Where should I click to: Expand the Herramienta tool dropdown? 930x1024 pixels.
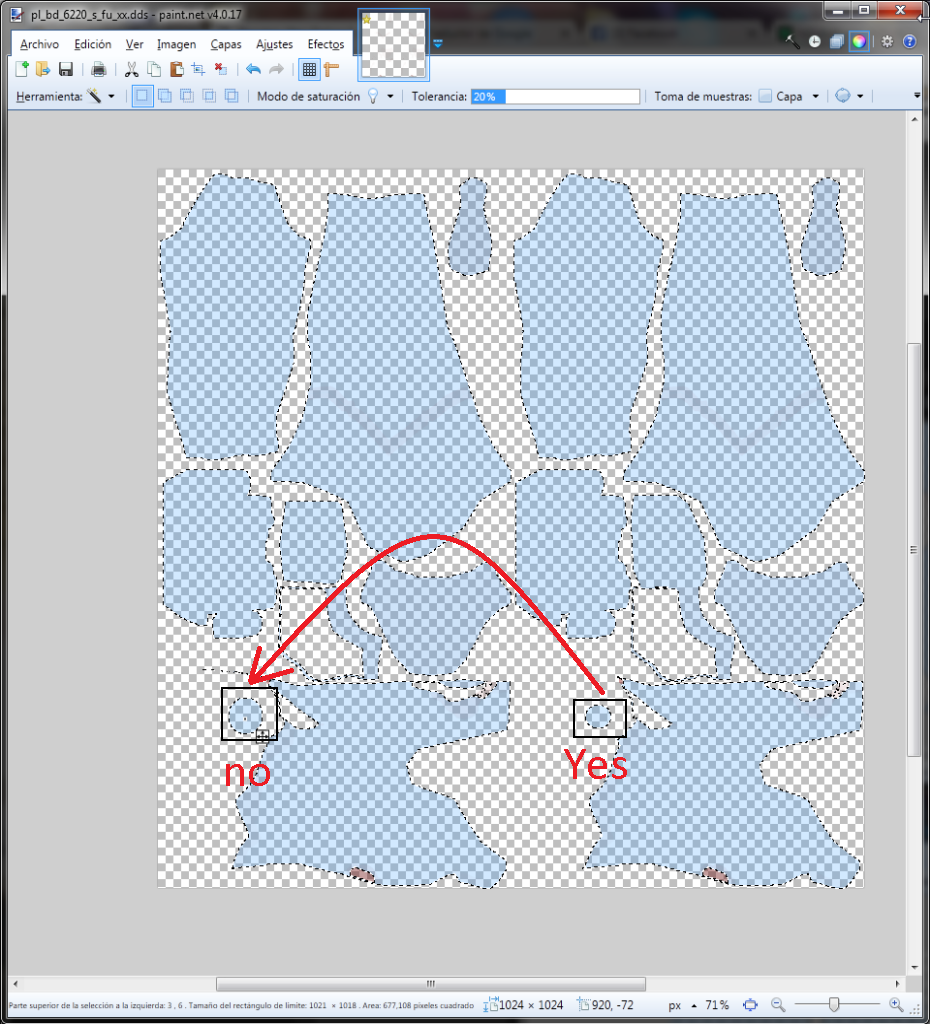[x=110, y=97]
